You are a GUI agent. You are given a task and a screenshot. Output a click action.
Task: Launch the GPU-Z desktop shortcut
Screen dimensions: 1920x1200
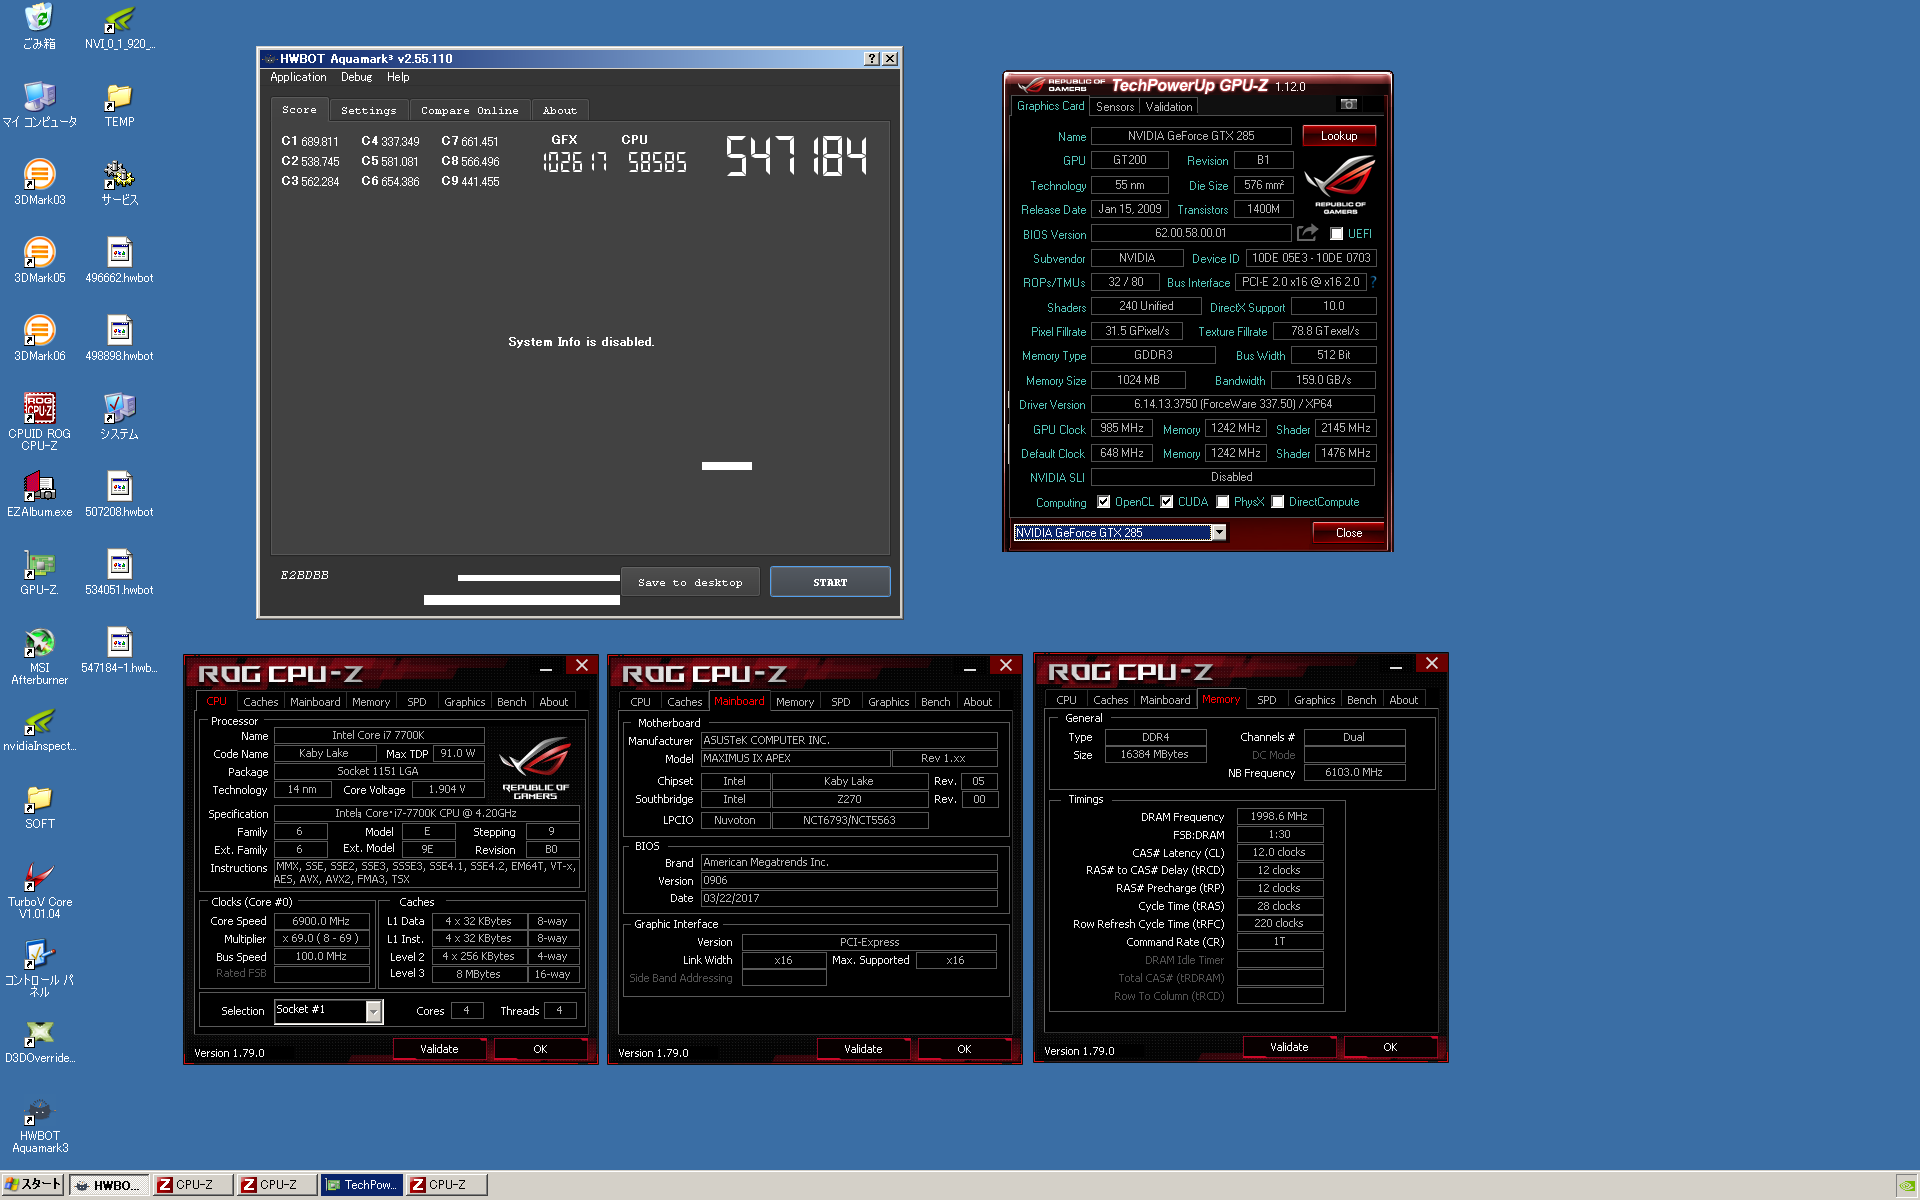tap(39, 573)
